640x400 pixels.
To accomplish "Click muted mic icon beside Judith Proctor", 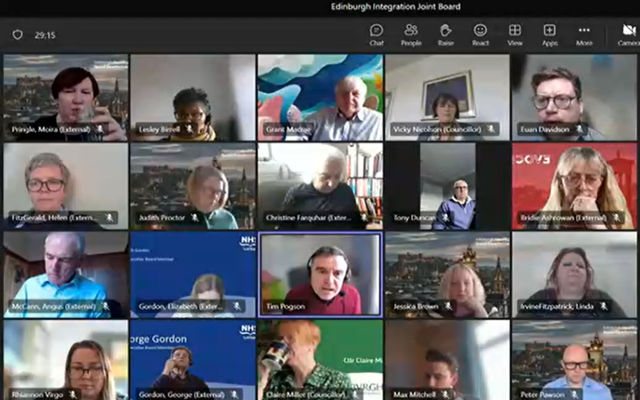I will coord(195,218).
